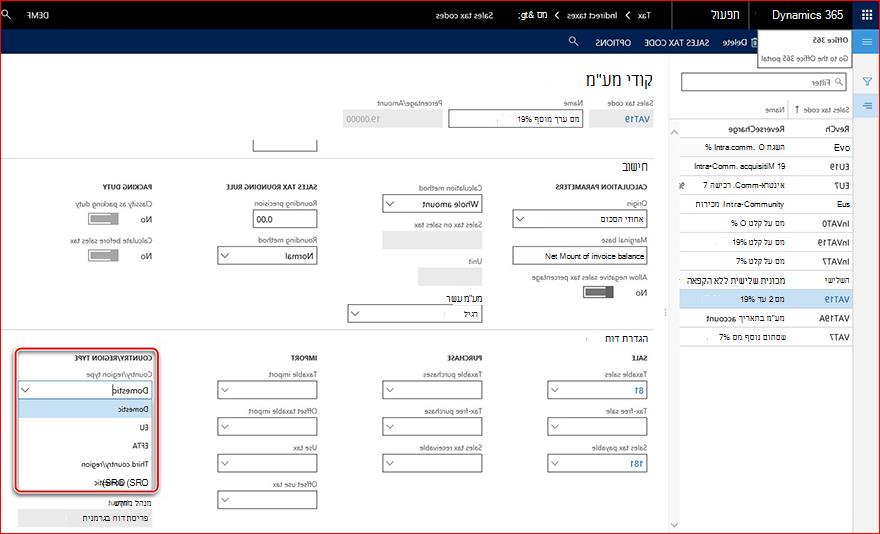Screen dimensions: 880x534
Task: Select the VAT19A row in list
Action: pyautogui.click(x=766, y=318)
